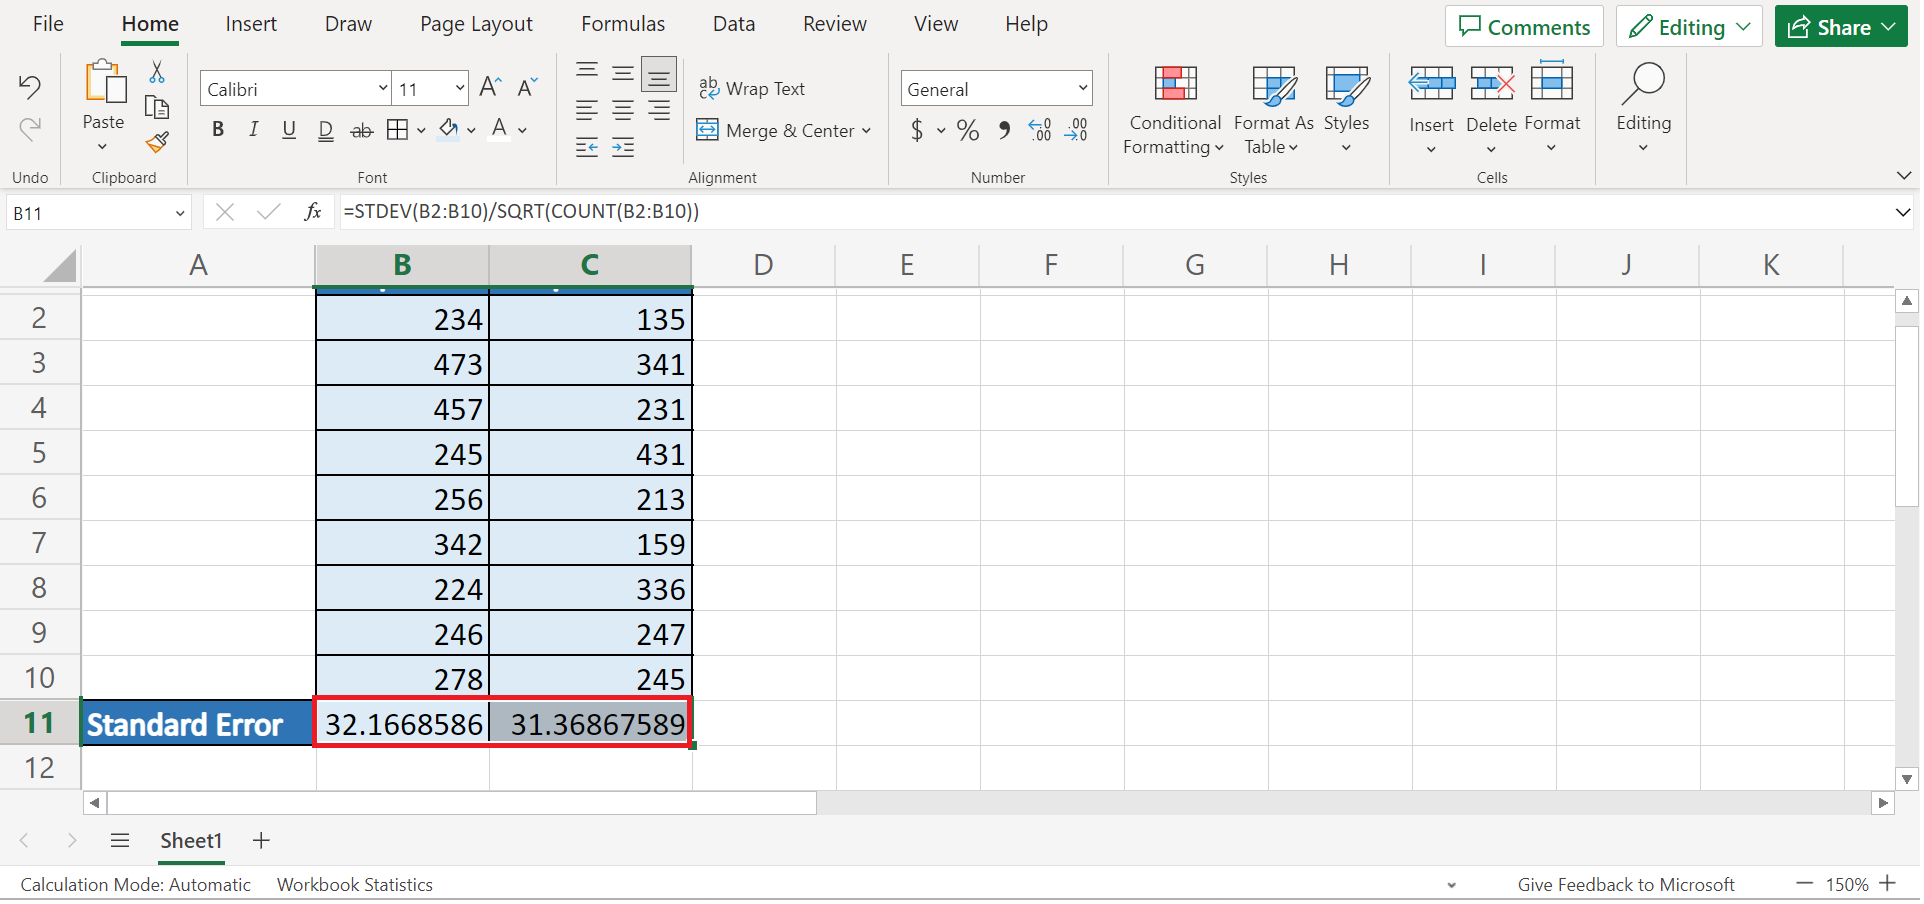Switch to the Formulas ribbon tab
Screen dimensions: 1924x904
(622, 24)
